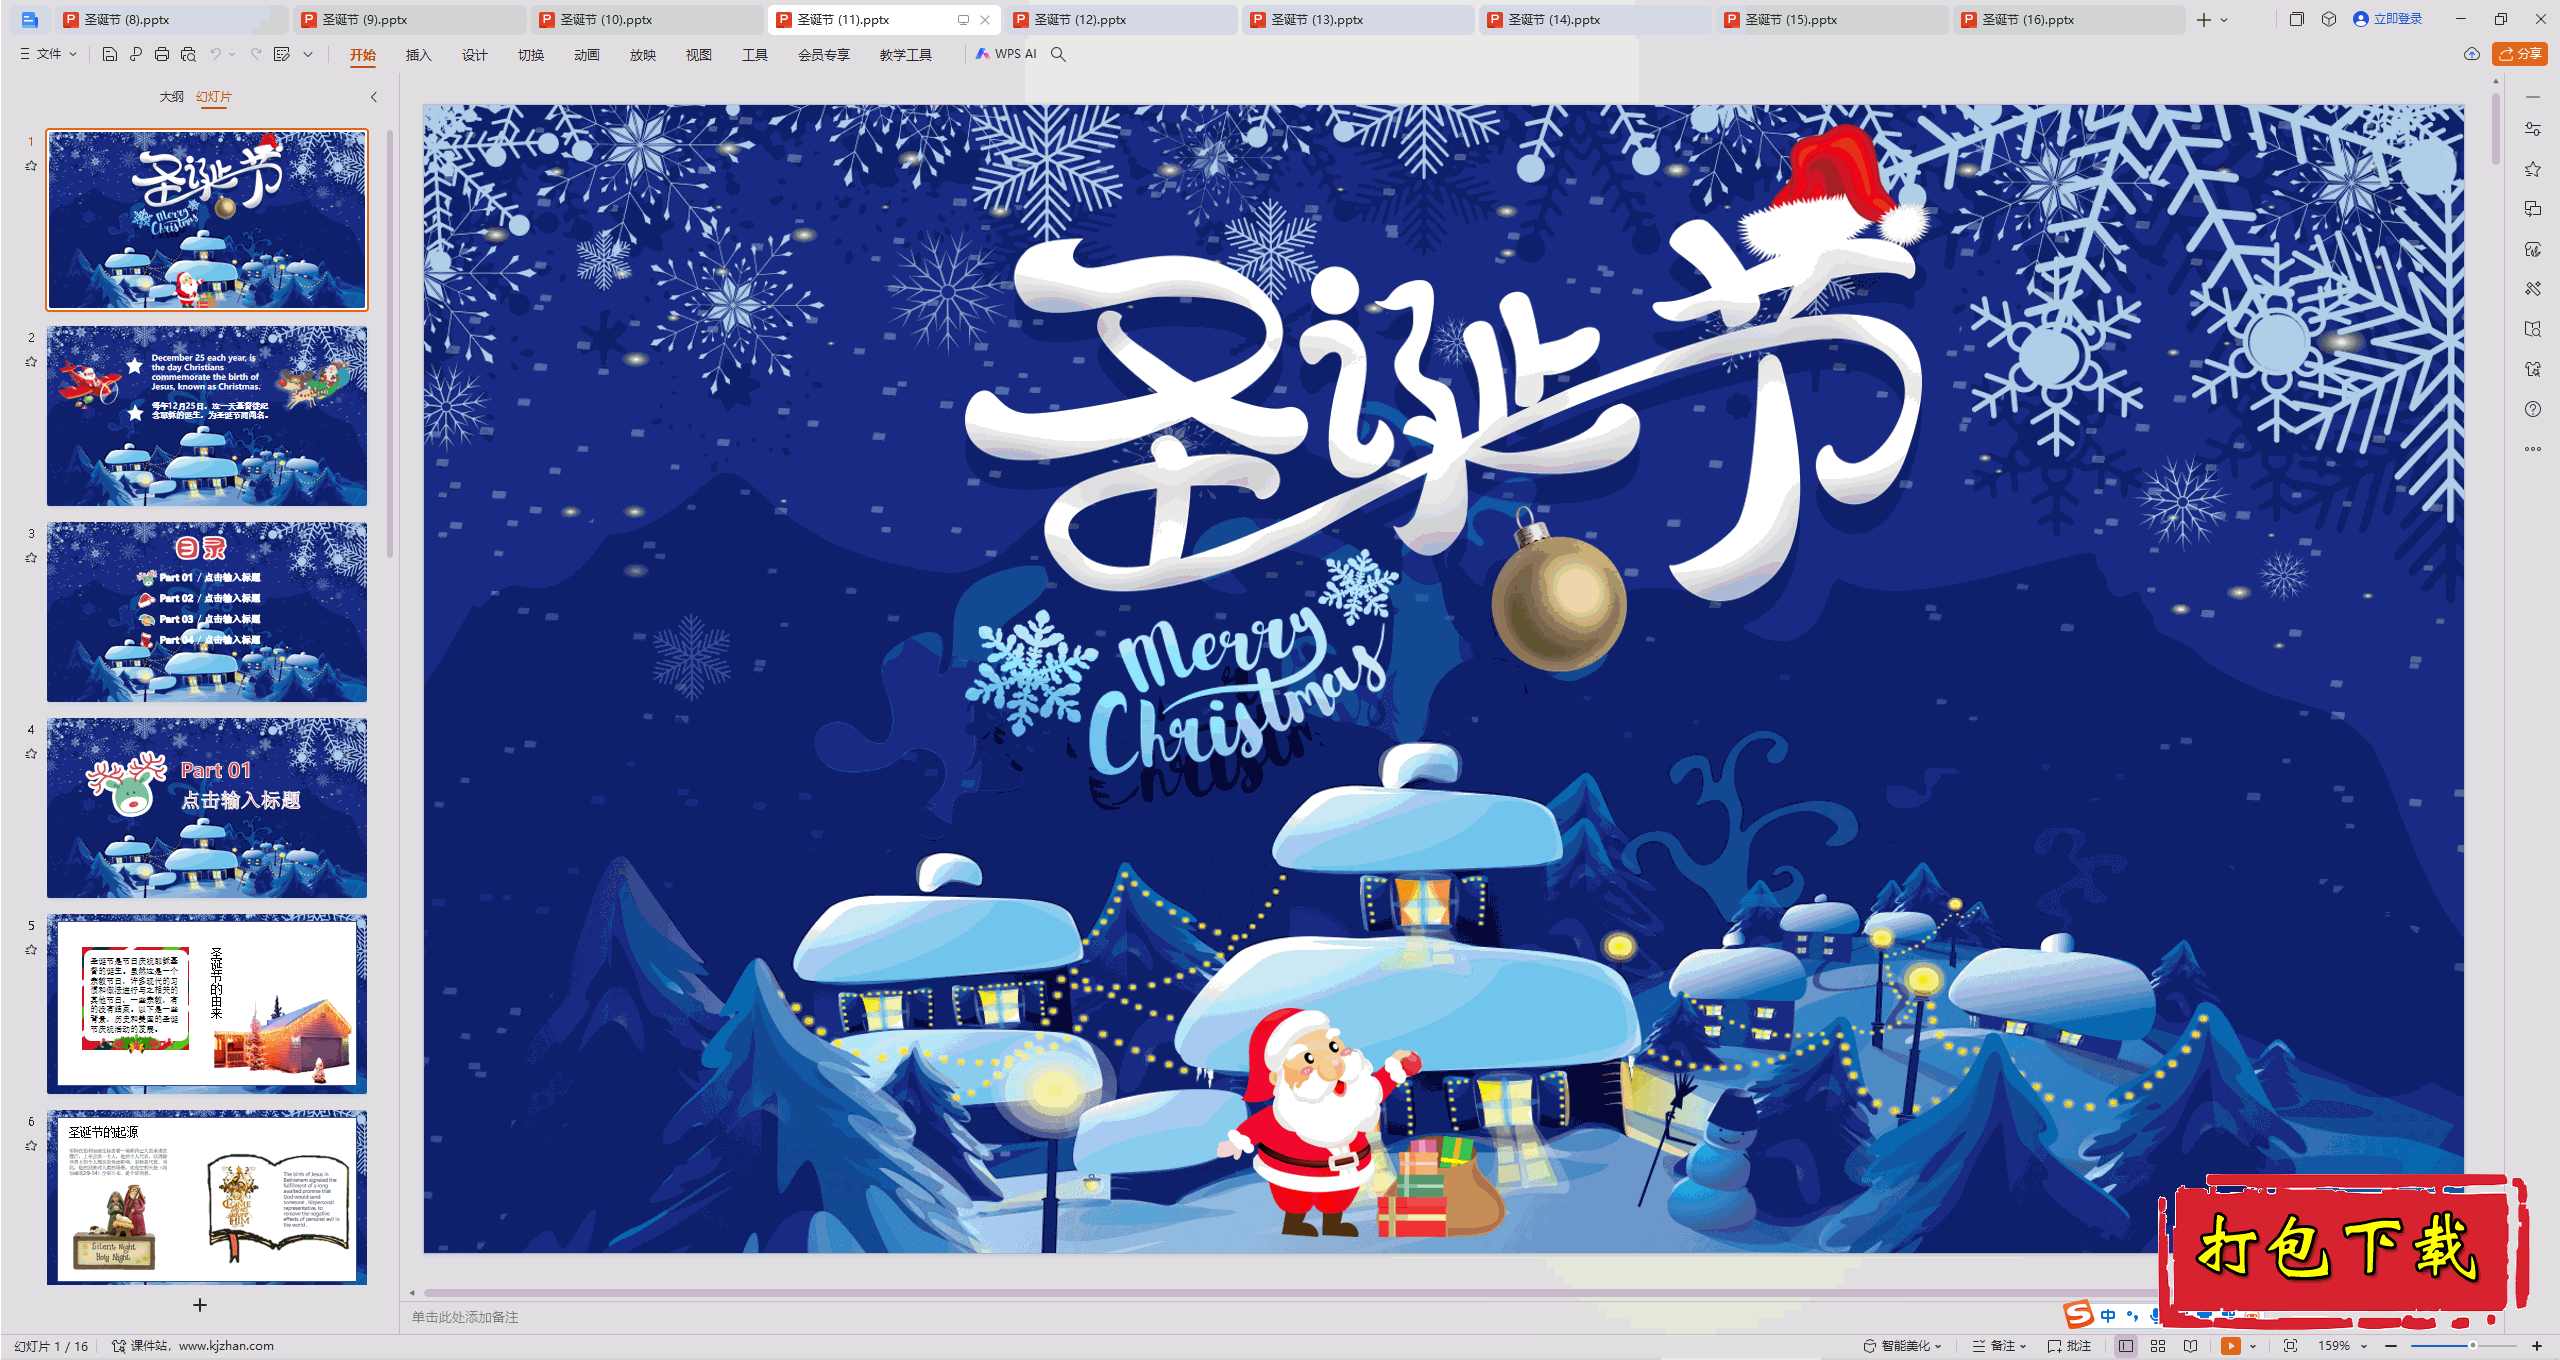Open the 设计 ribbon tab
The width and height of the screenshot is (2560, 1360).
point(475,55)
